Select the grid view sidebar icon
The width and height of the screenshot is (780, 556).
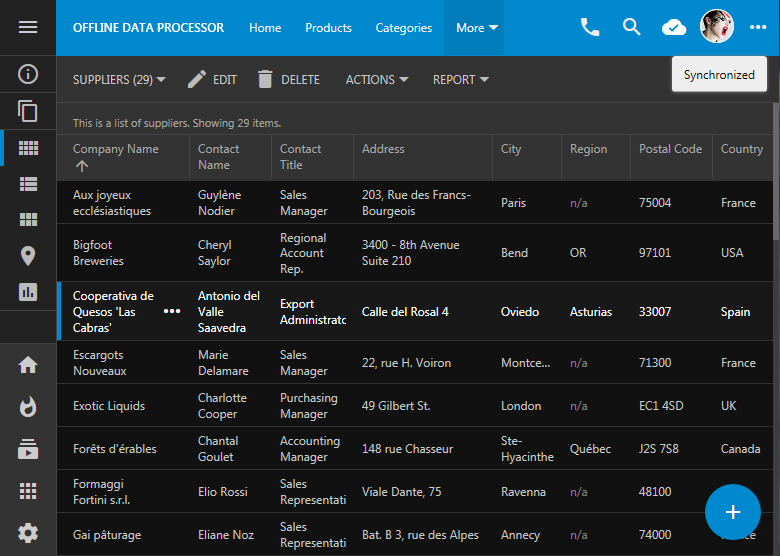28,148
